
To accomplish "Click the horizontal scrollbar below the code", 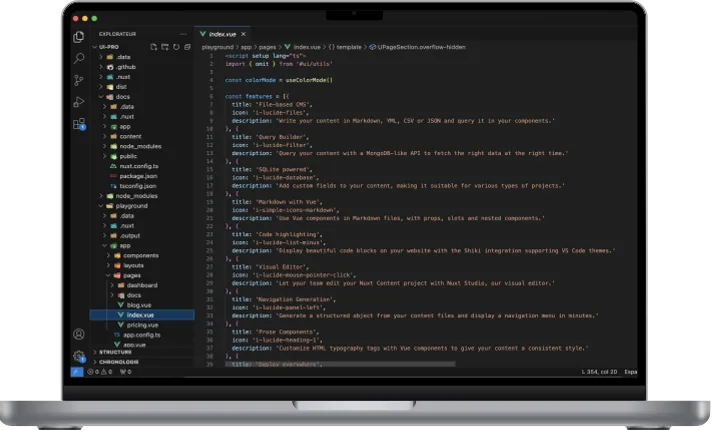I will point(340,364).
